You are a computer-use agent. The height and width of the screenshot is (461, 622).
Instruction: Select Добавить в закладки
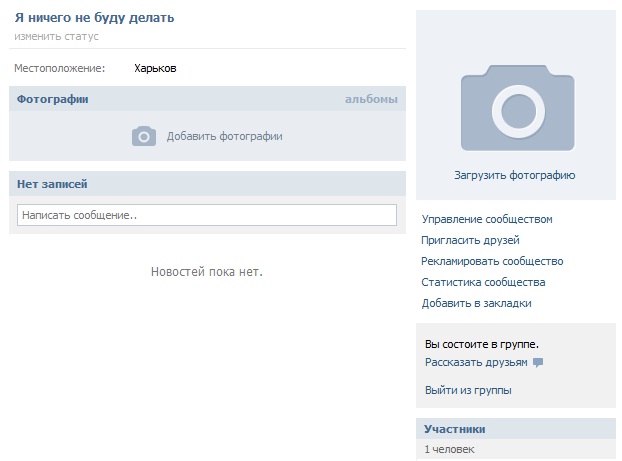tap(476, 303)
